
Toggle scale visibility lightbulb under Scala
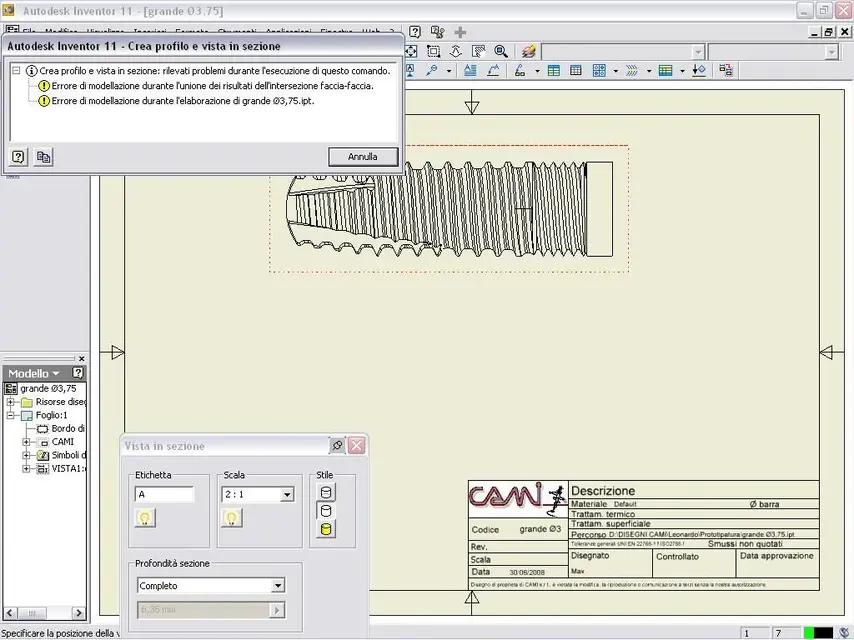coord(231,518)
